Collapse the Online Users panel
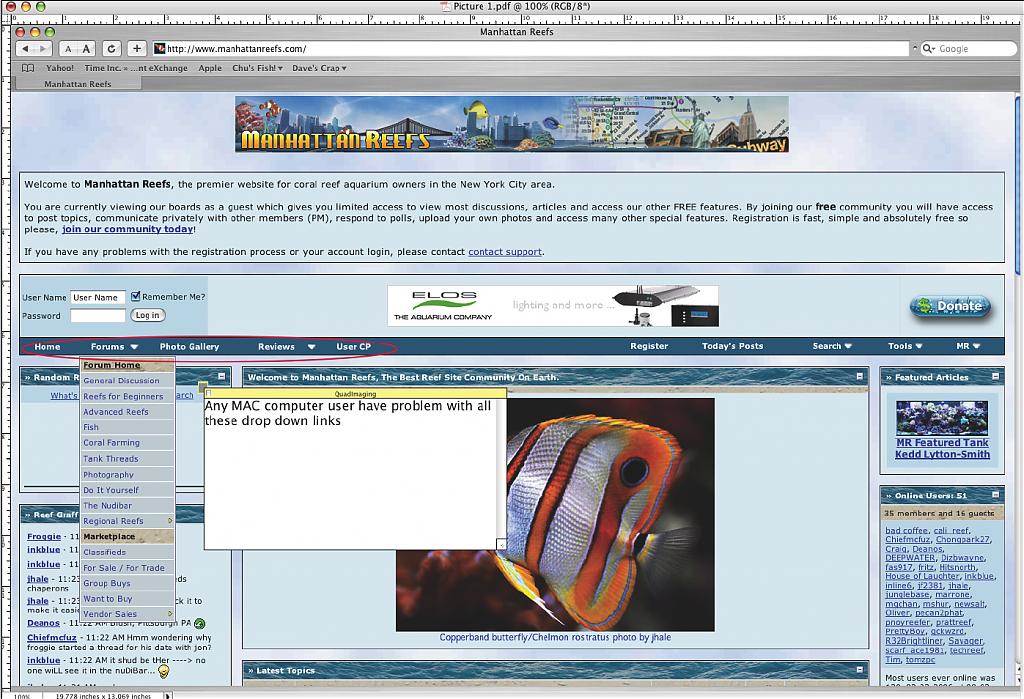1024x699 pixels. click(996, 496)
